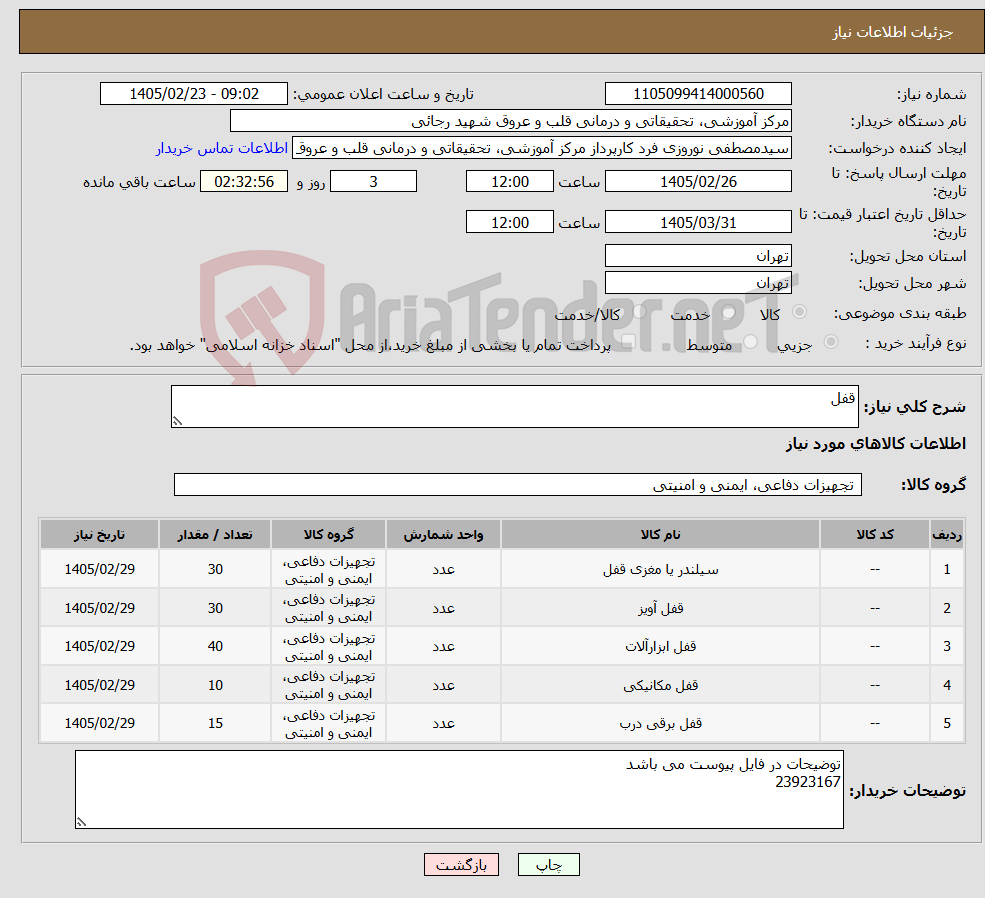Click the phone number 23923167 in notes
985x898 pixels.
[x=807, y=782]
